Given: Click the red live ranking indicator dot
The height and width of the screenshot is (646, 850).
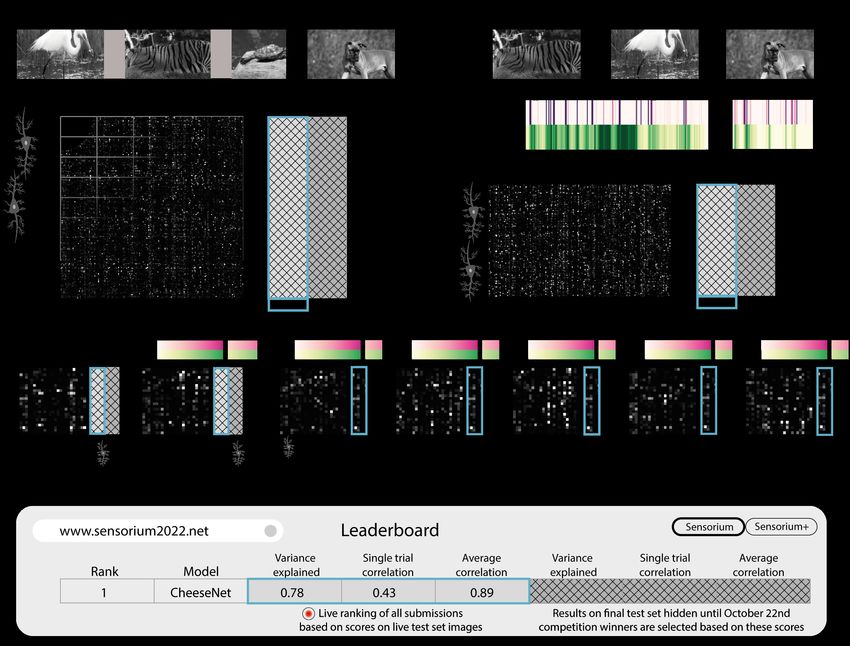Looking at the screenshot, I should [308, 613].
